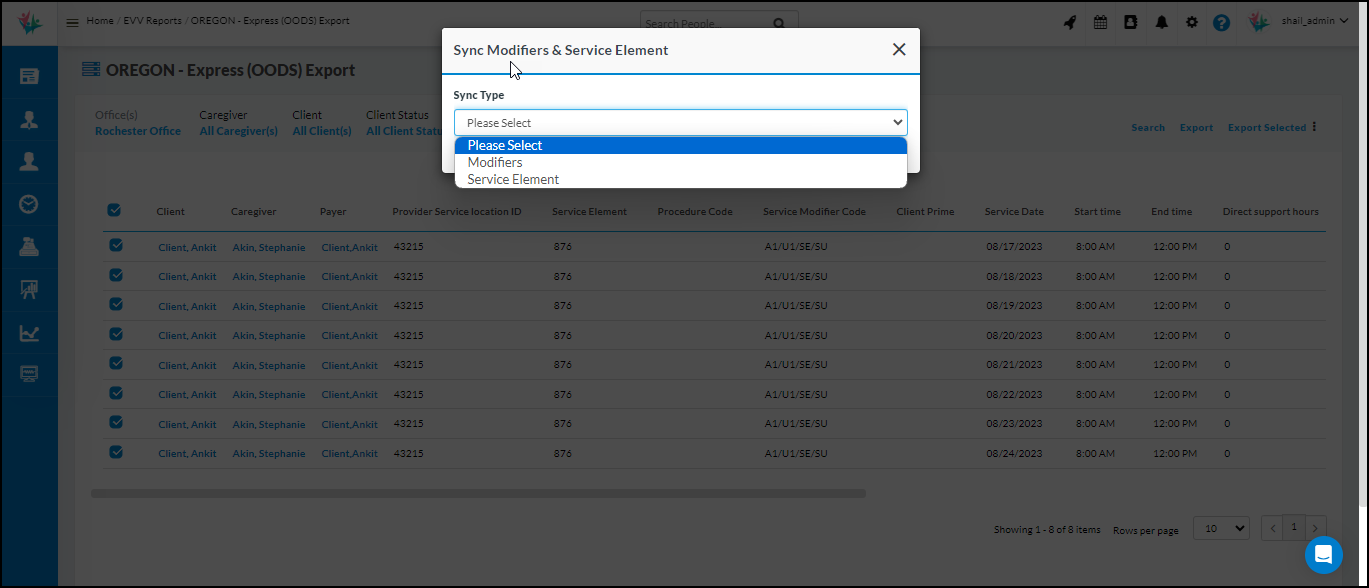This screenshot has height=588, width=1369.
Task: Uncheck the first visit row dated 08/17/2023
Action: click(x=113, y=246)
